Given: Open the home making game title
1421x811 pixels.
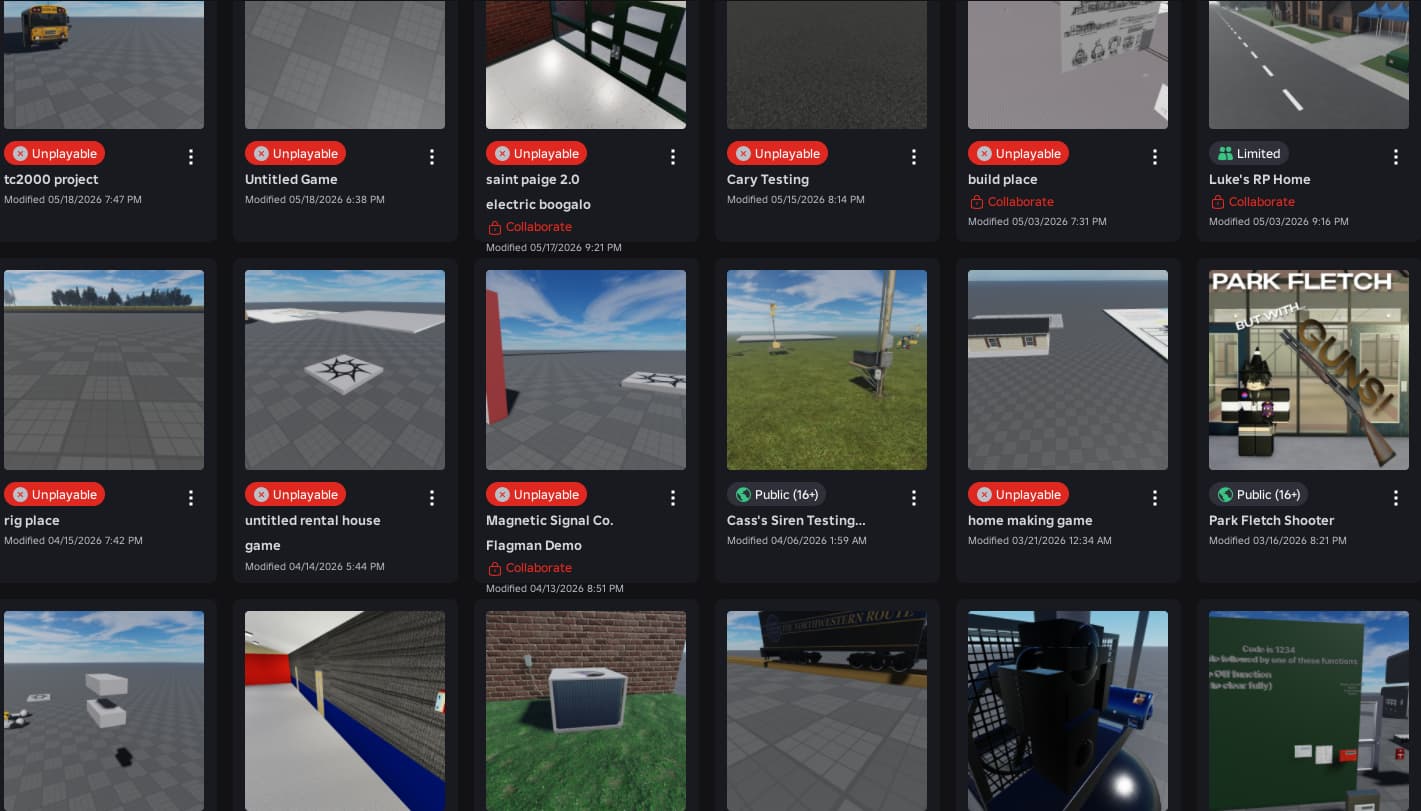Looking at the screenshot, I should tap(1030, 521).
